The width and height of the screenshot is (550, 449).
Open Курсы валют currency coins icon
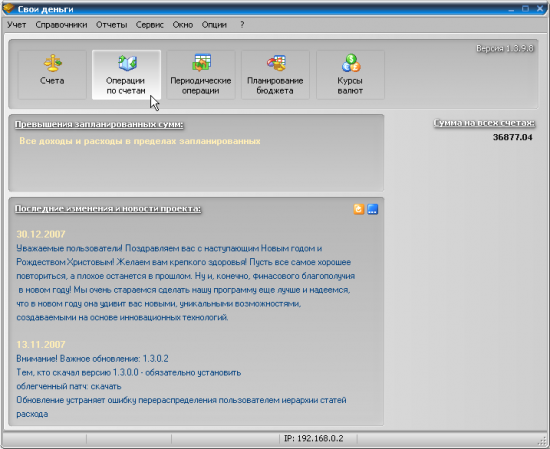coord(351,63)
